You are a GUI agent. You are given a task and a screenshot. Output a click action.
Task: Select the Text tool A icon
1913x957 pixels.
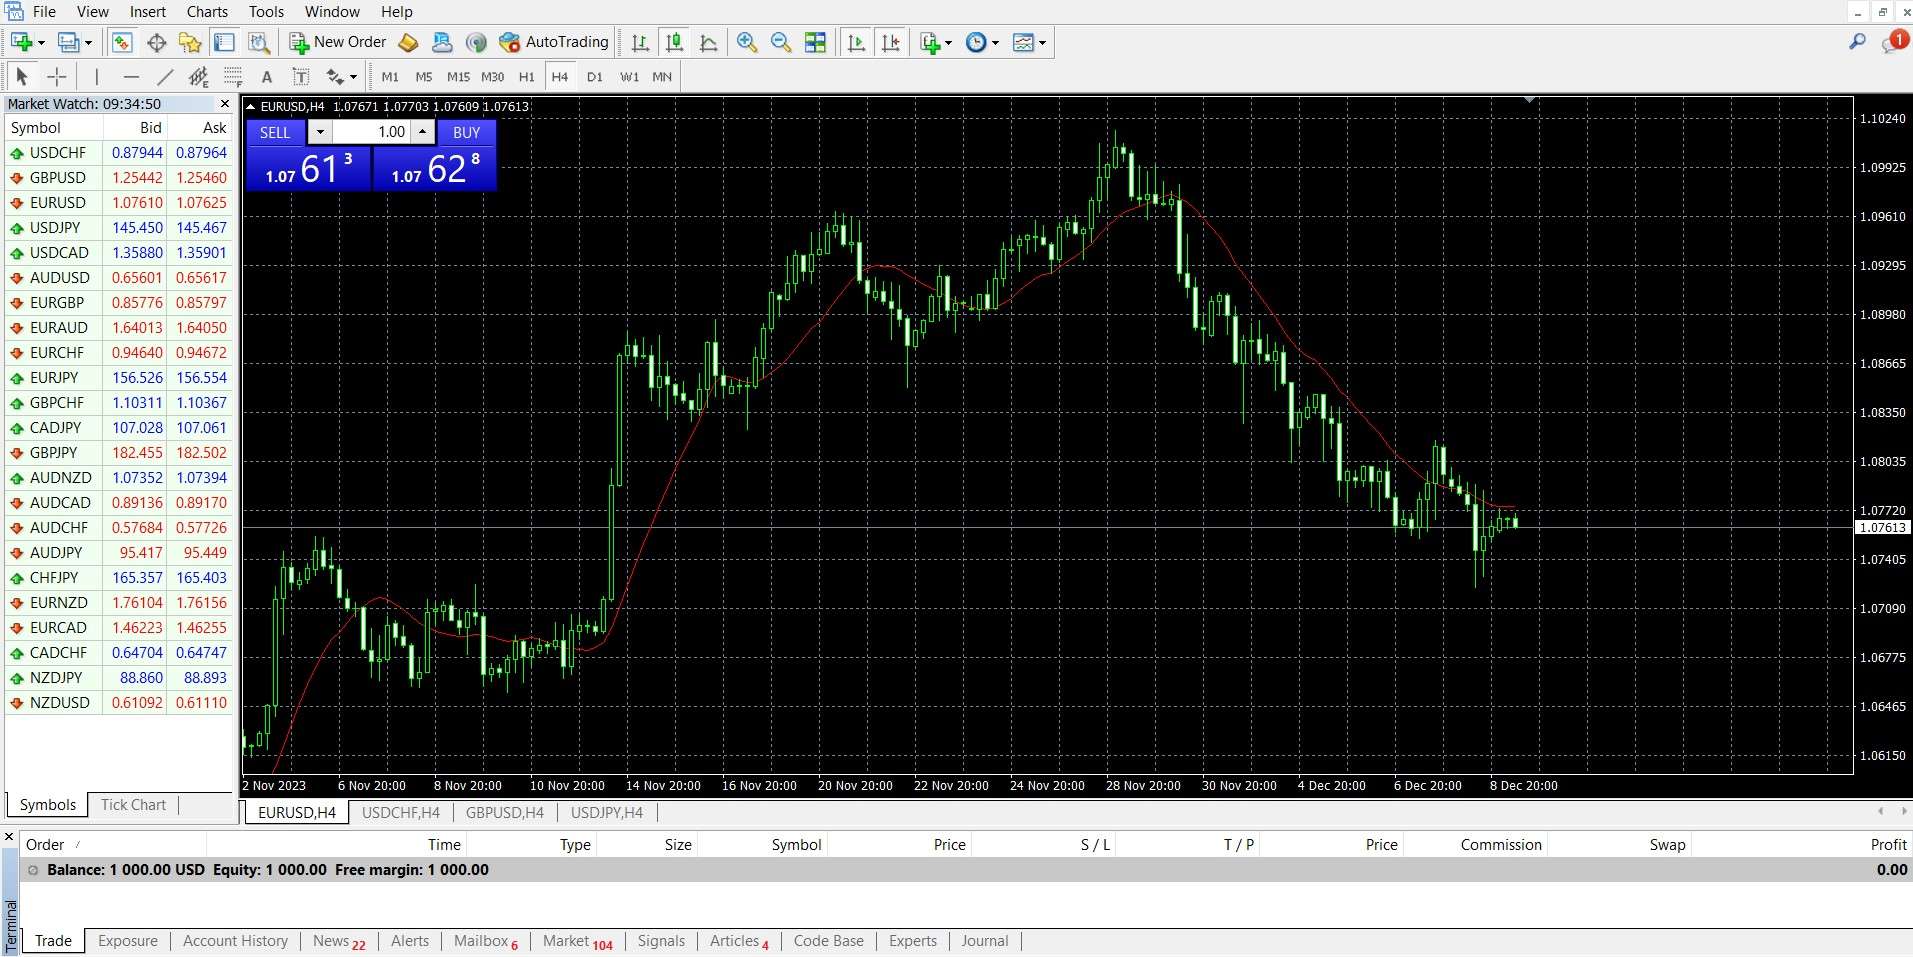[267, 77]
